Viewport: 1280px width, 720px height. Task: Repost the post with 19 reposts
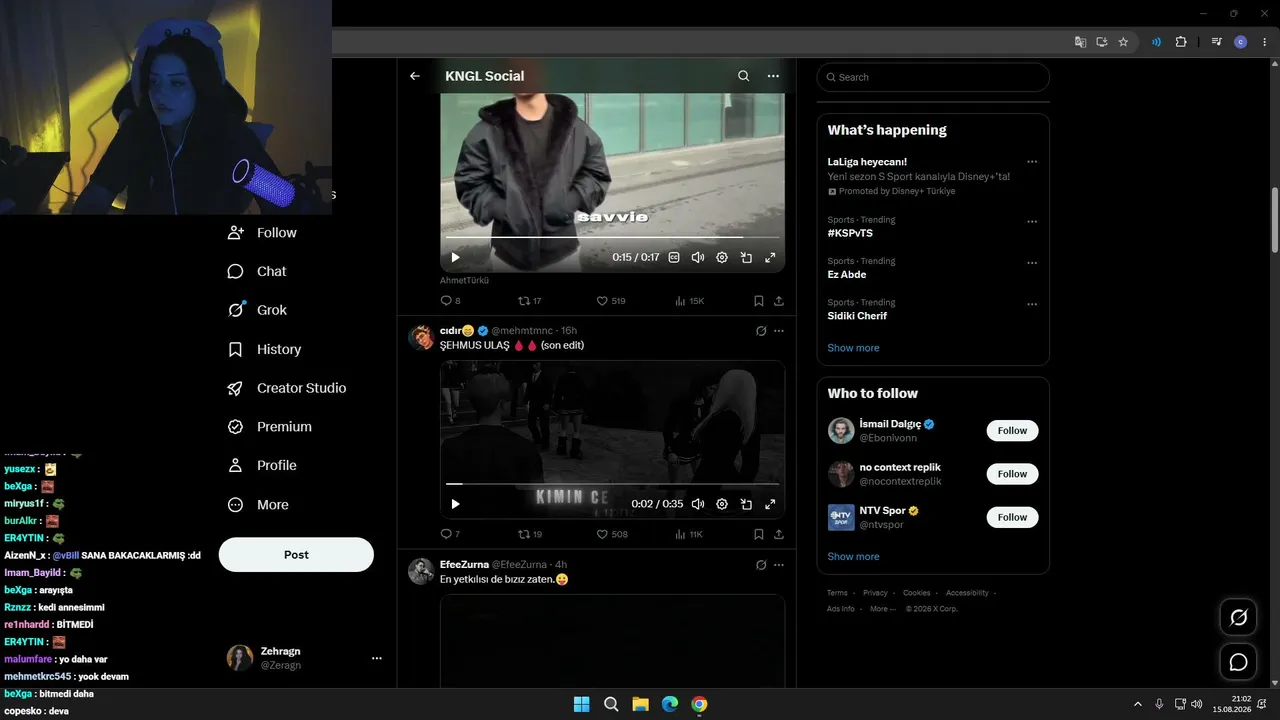pos(529,534)
